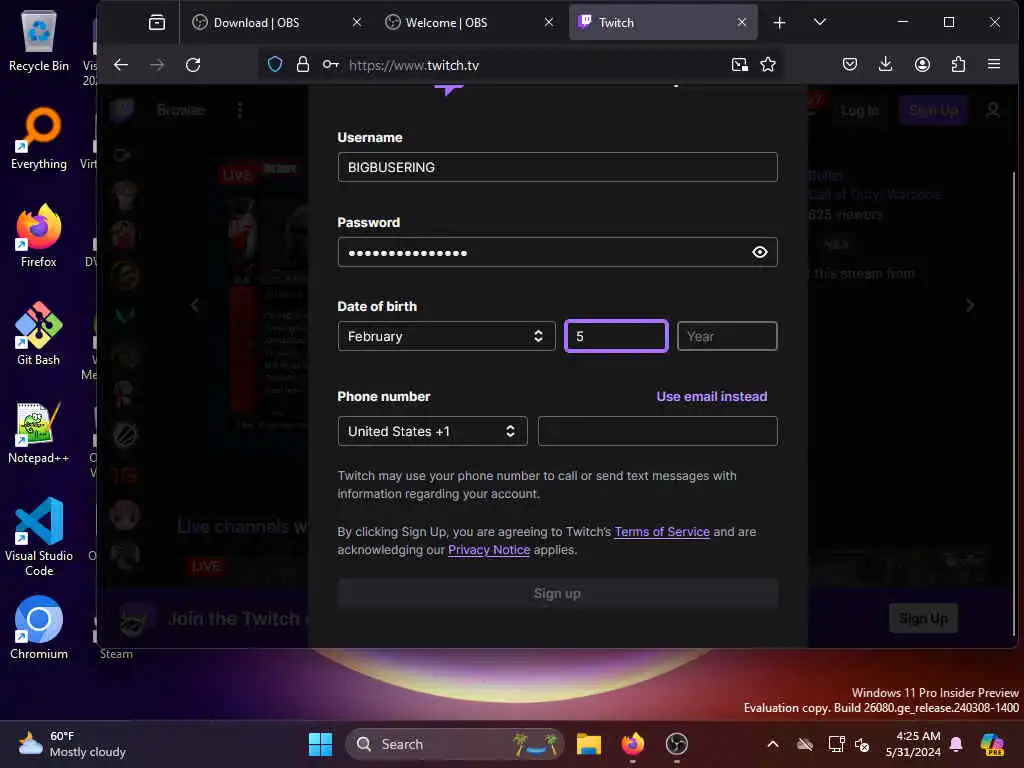Screen dimensions: 1024x768
Task: Click the Username input field
Action: (557, 167)
